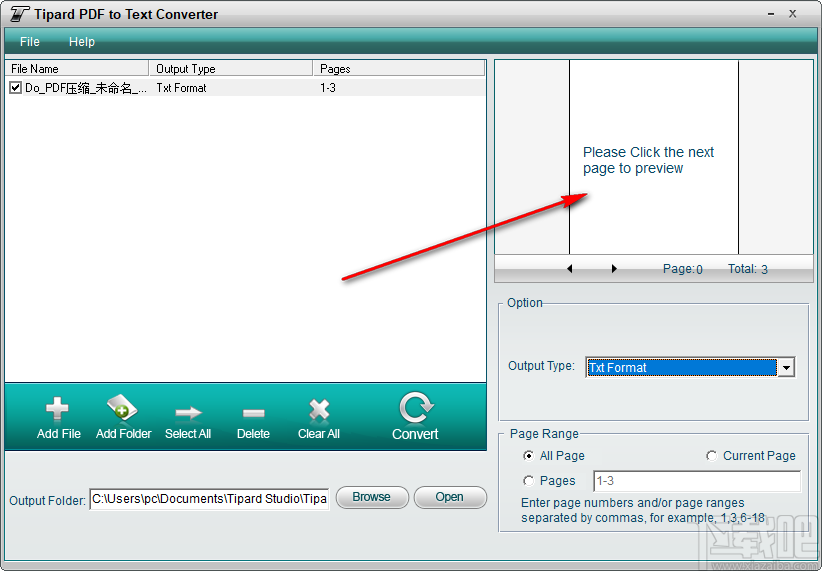The width and height of the screenshot is (822, 571).
Task: Select the Do_PDF file name in list
Action: coord(86,88)
